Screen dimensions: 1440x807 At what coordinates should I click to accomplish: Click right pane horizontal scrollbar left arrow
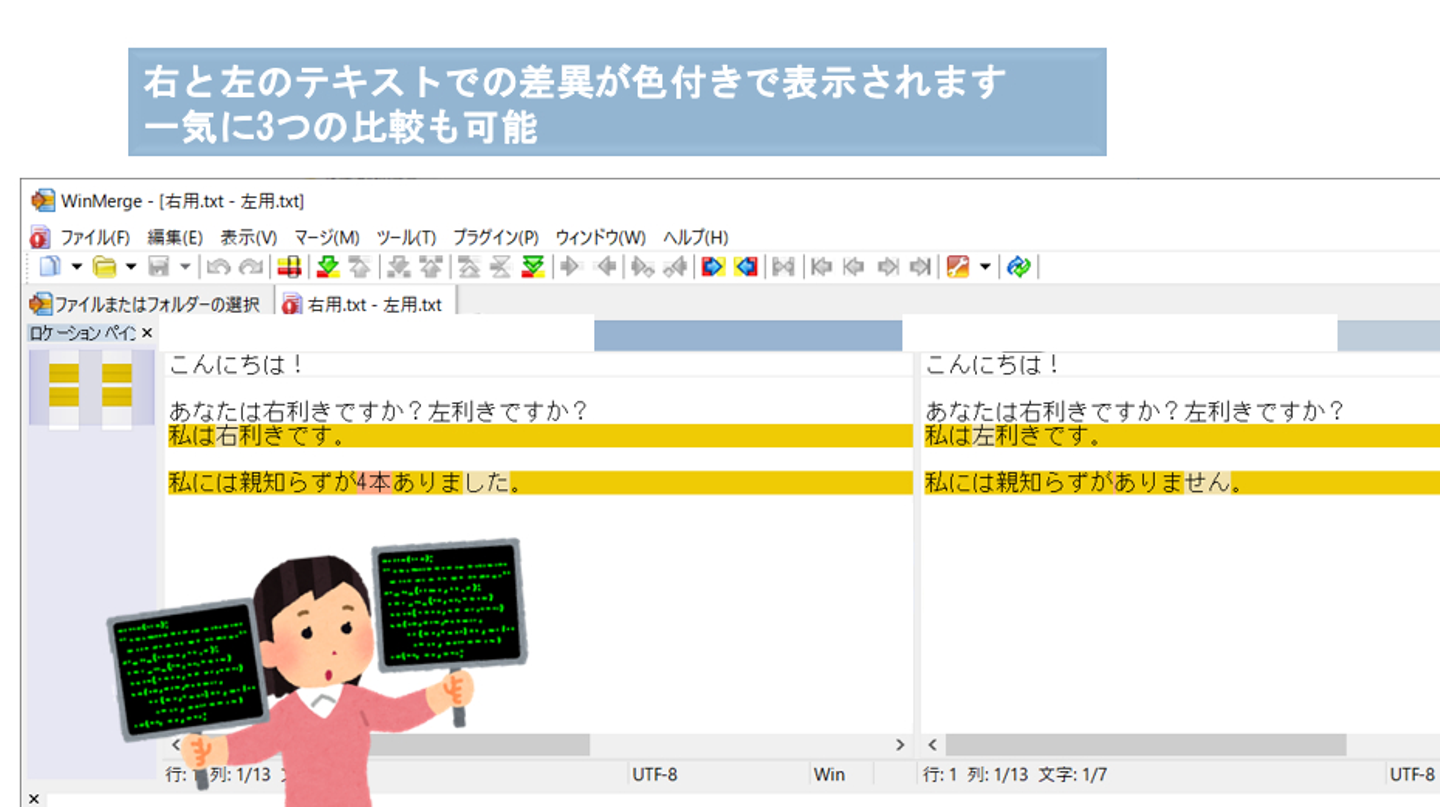pos(933,745)
